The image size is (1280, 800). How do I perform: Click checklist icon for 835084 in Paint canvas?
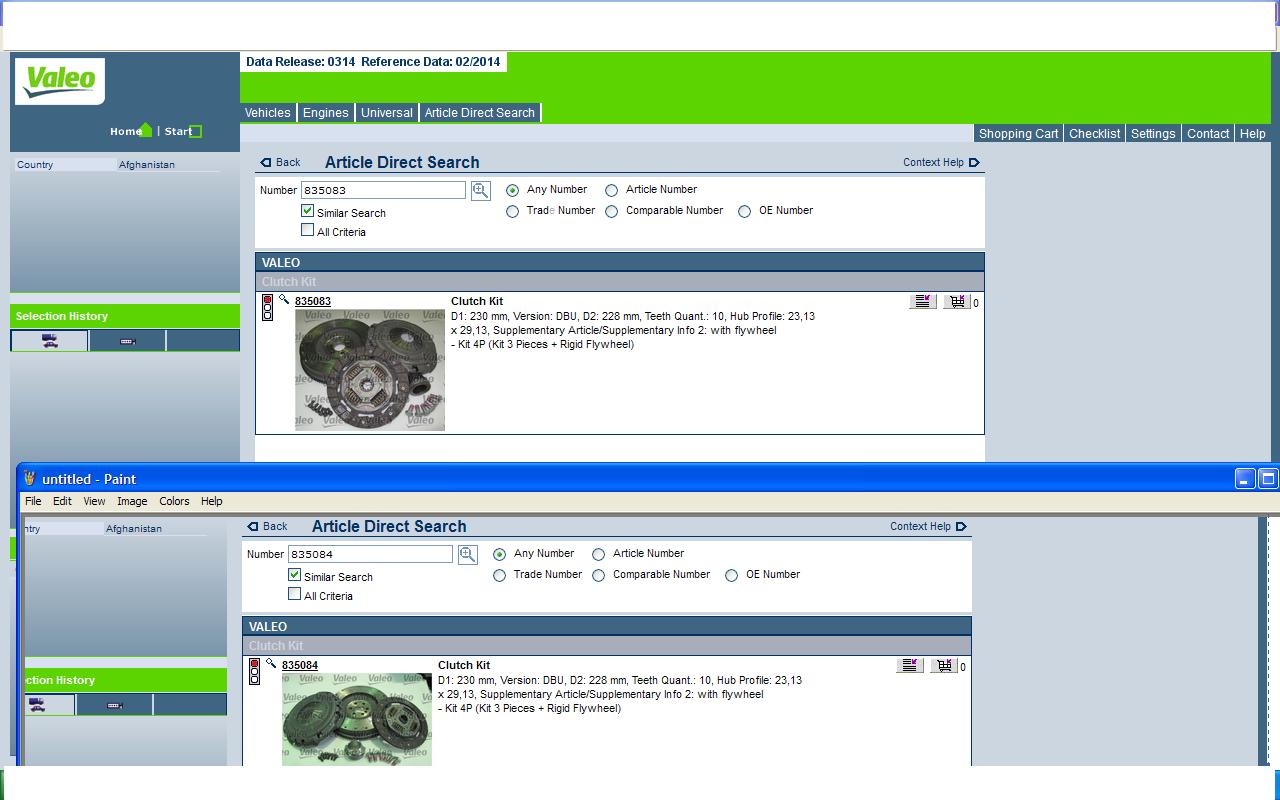pos(909,665)
